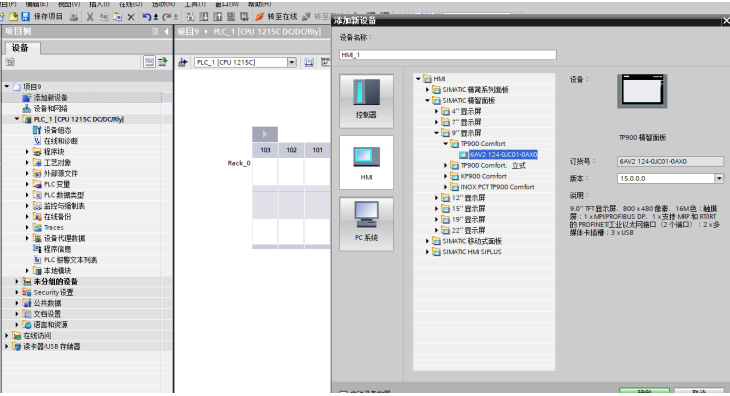Click rack slot header 103
The image size is (730, 396).
(x=265, y=150)
